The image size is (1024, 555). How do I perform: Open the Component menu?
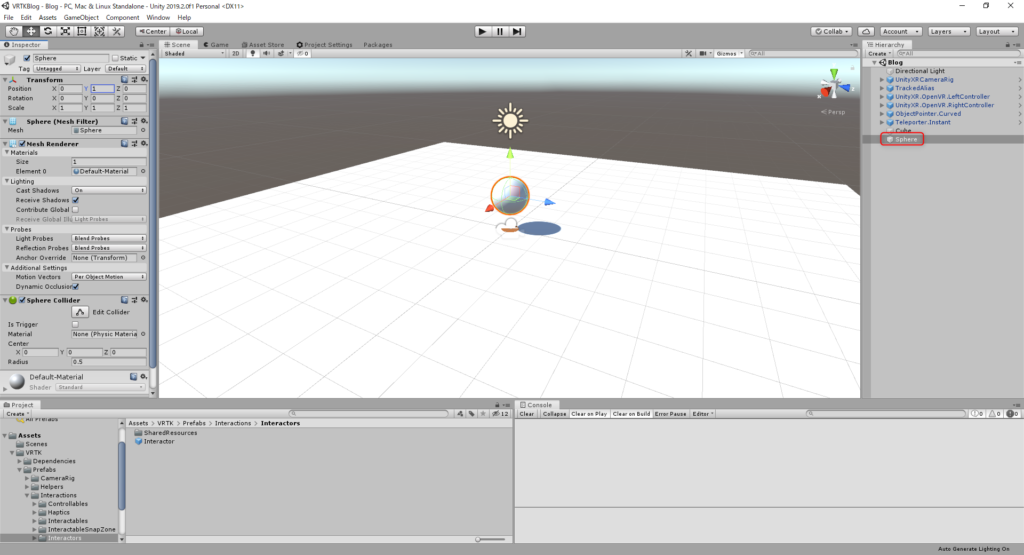[122, 18]
